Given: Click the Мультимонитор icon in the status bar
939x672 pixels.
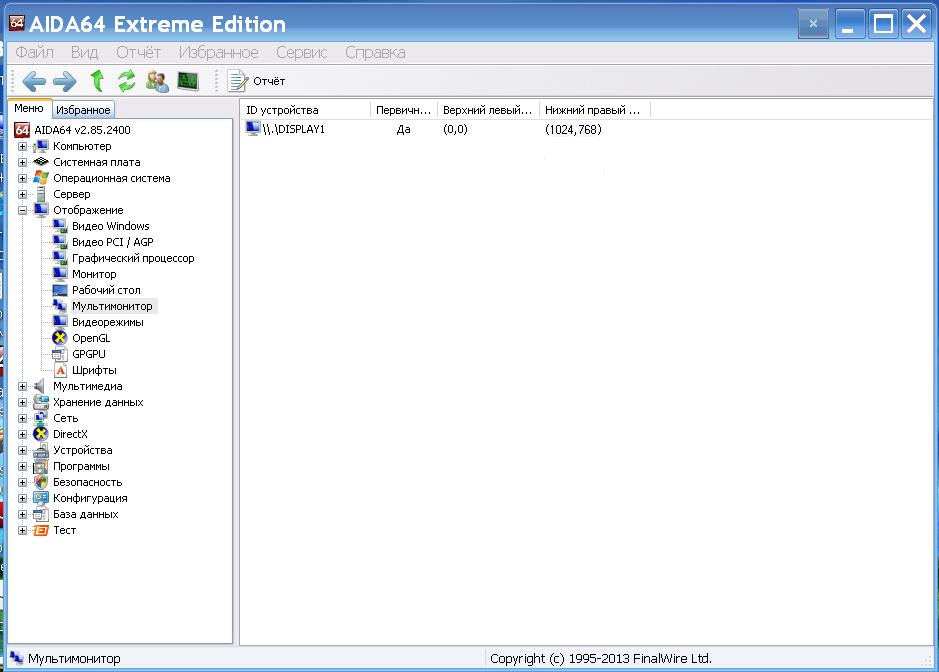Looking at the screenshot, I should (17, 658).
